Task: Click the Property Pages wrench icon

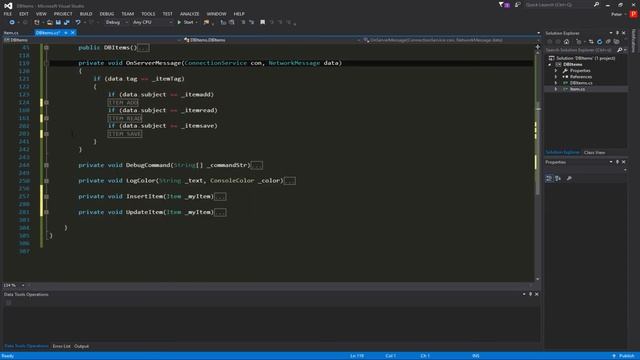Action: coord(569,178)
